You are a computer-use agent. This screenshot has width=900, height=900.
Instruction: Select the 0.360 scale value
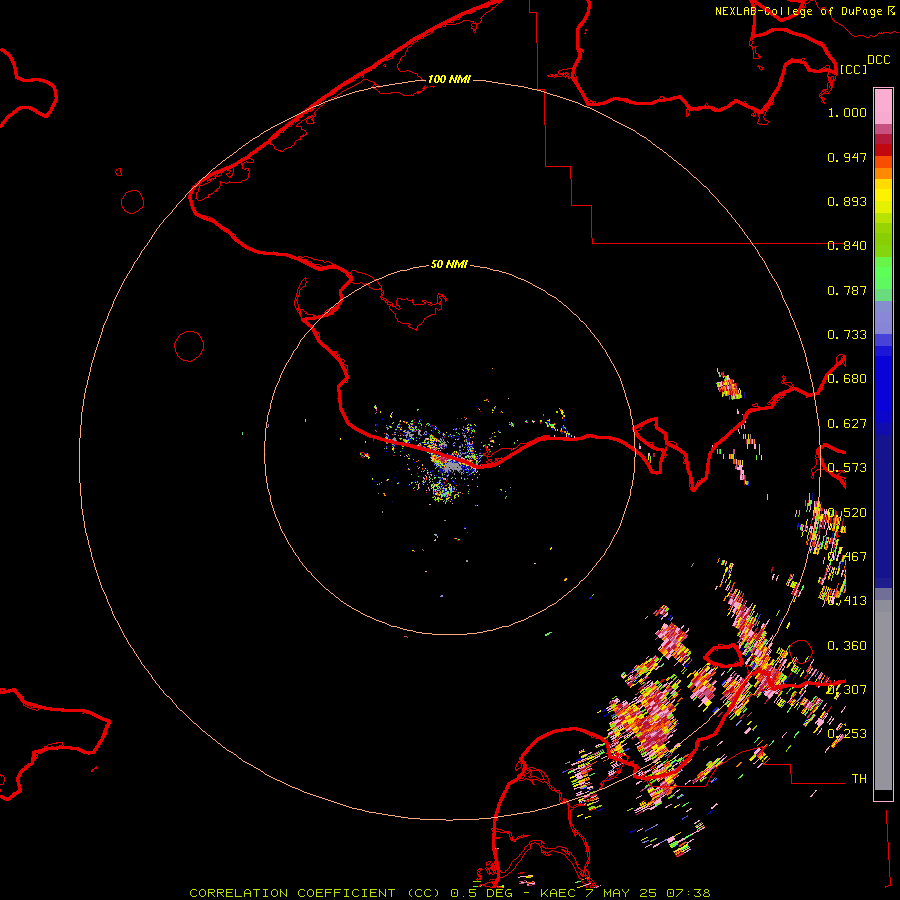[847, 646]
